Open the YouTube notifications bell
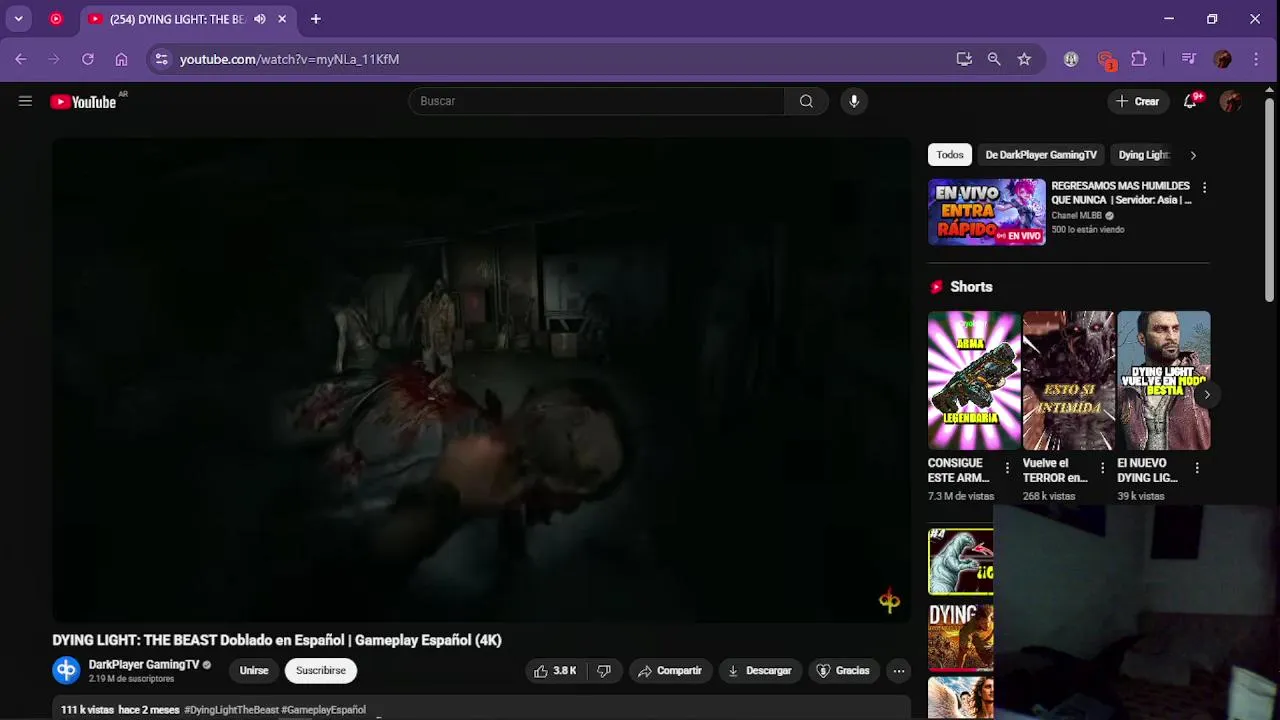Screen dimensions: 1280x720 [1190, 101]
